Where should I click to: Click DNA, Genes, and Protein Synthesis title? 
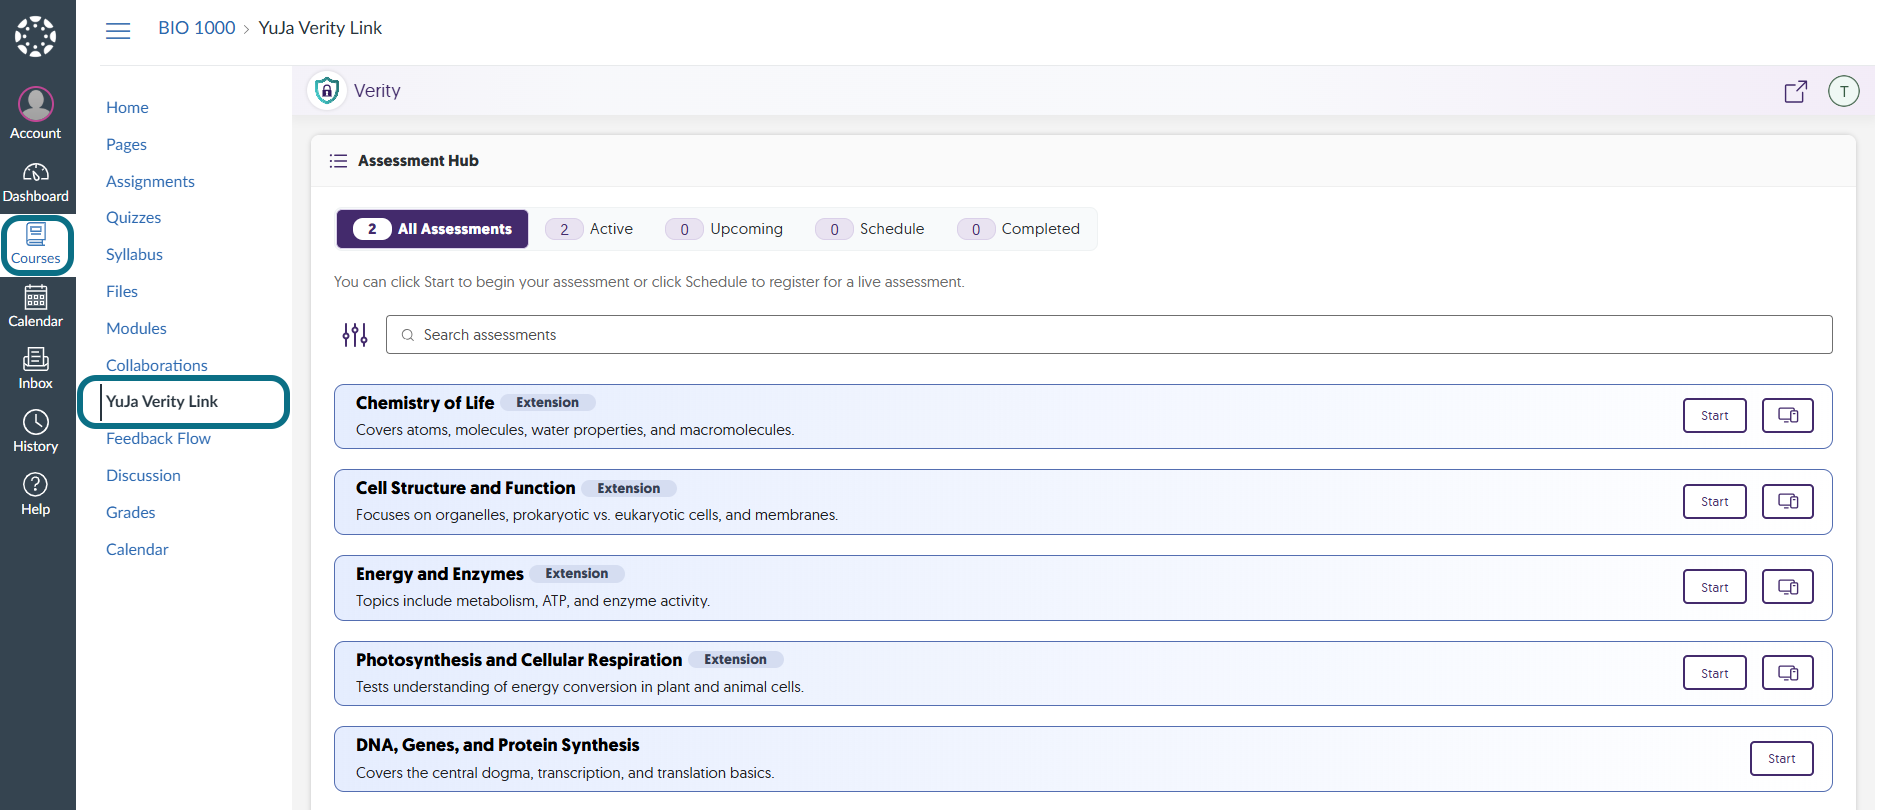coord(497,745)
